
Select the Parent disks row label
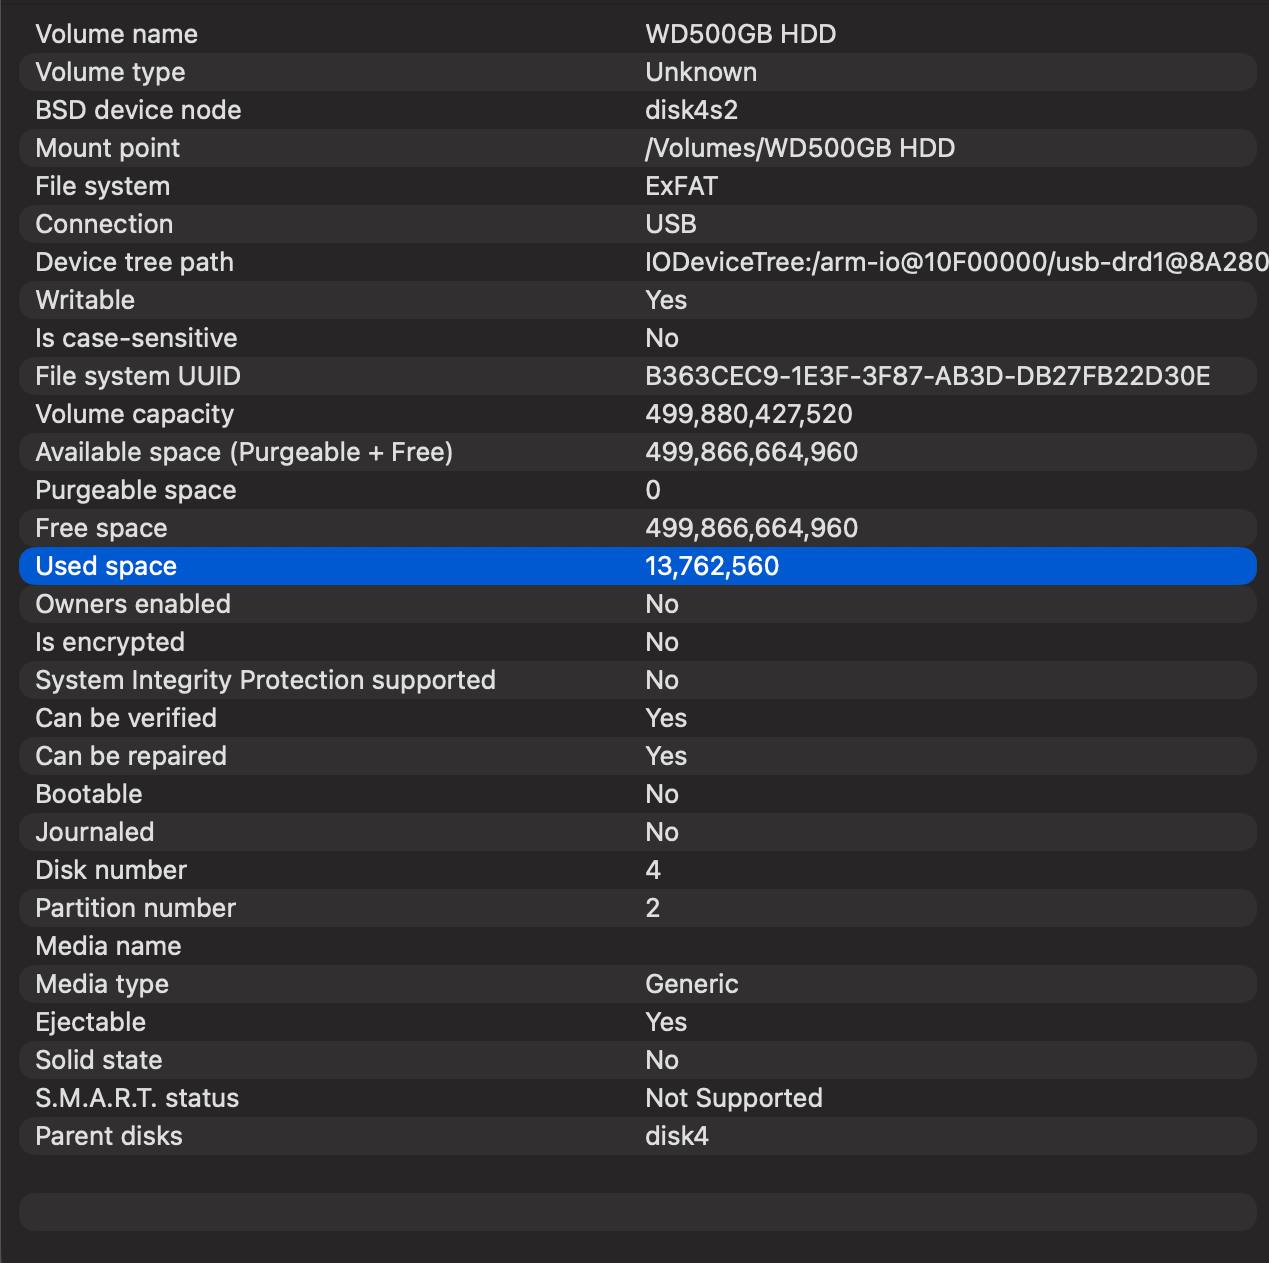pyautogui.click(x=109, y=1136)
